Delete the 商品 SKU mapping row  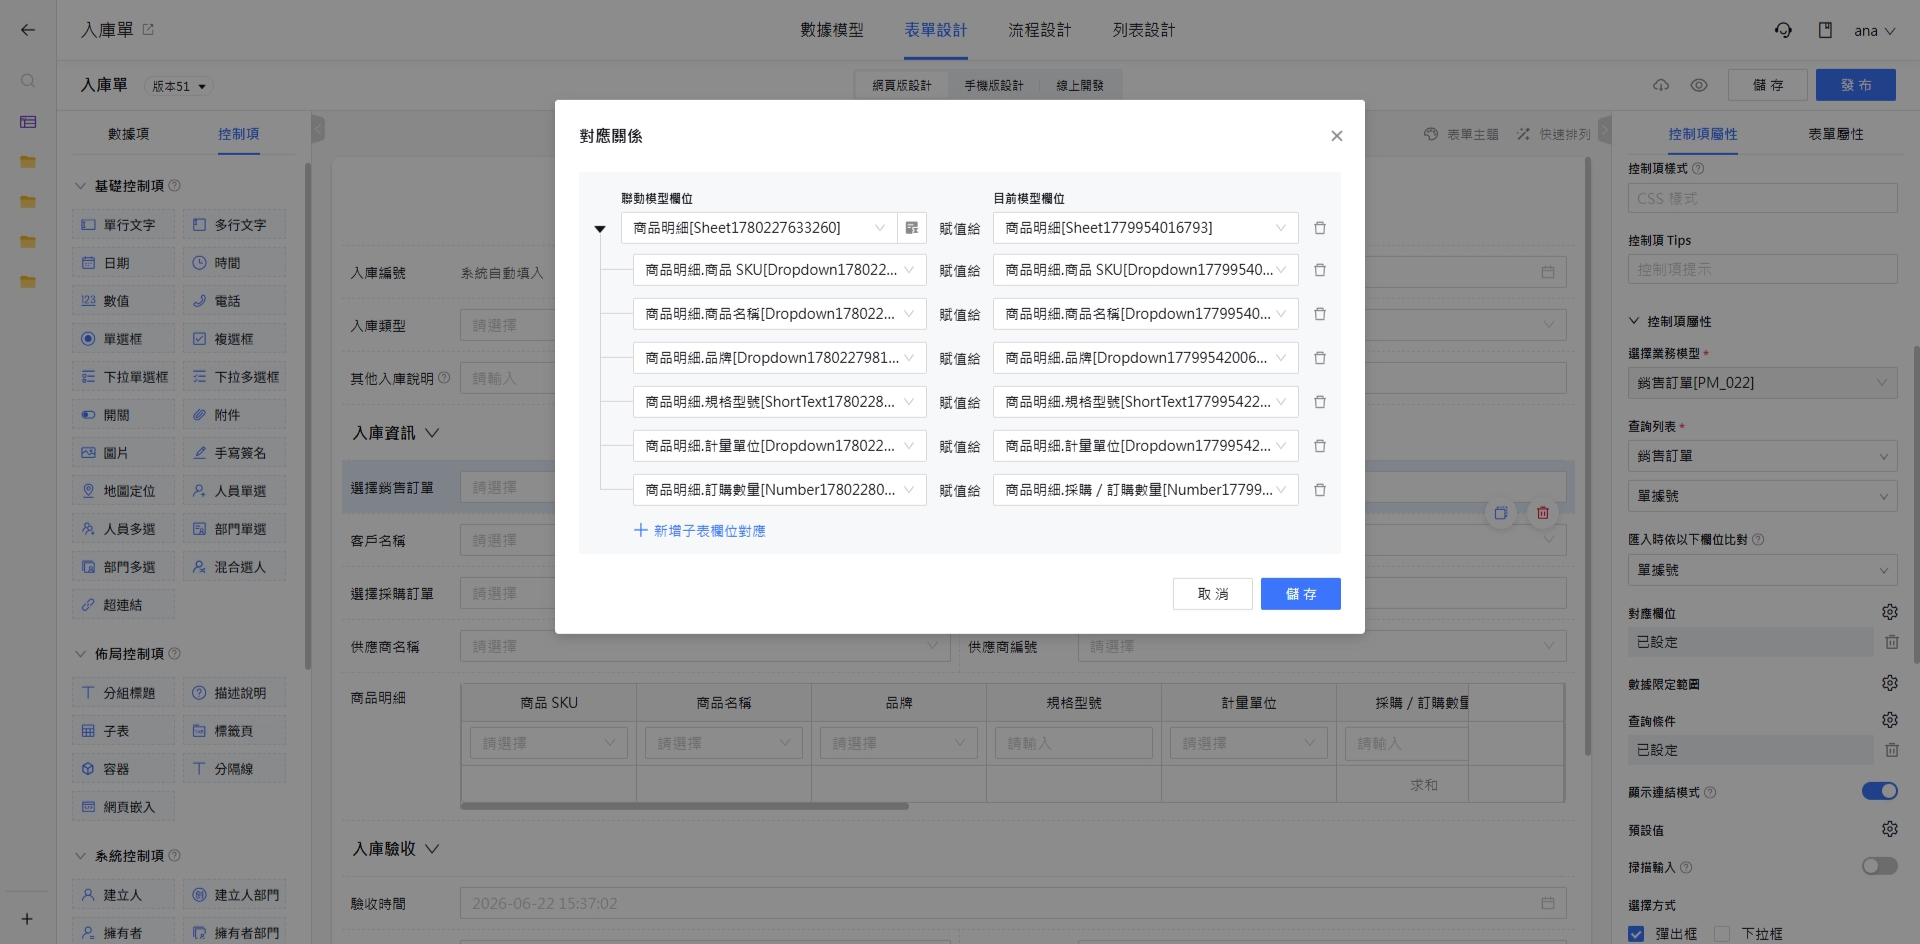1319,270
